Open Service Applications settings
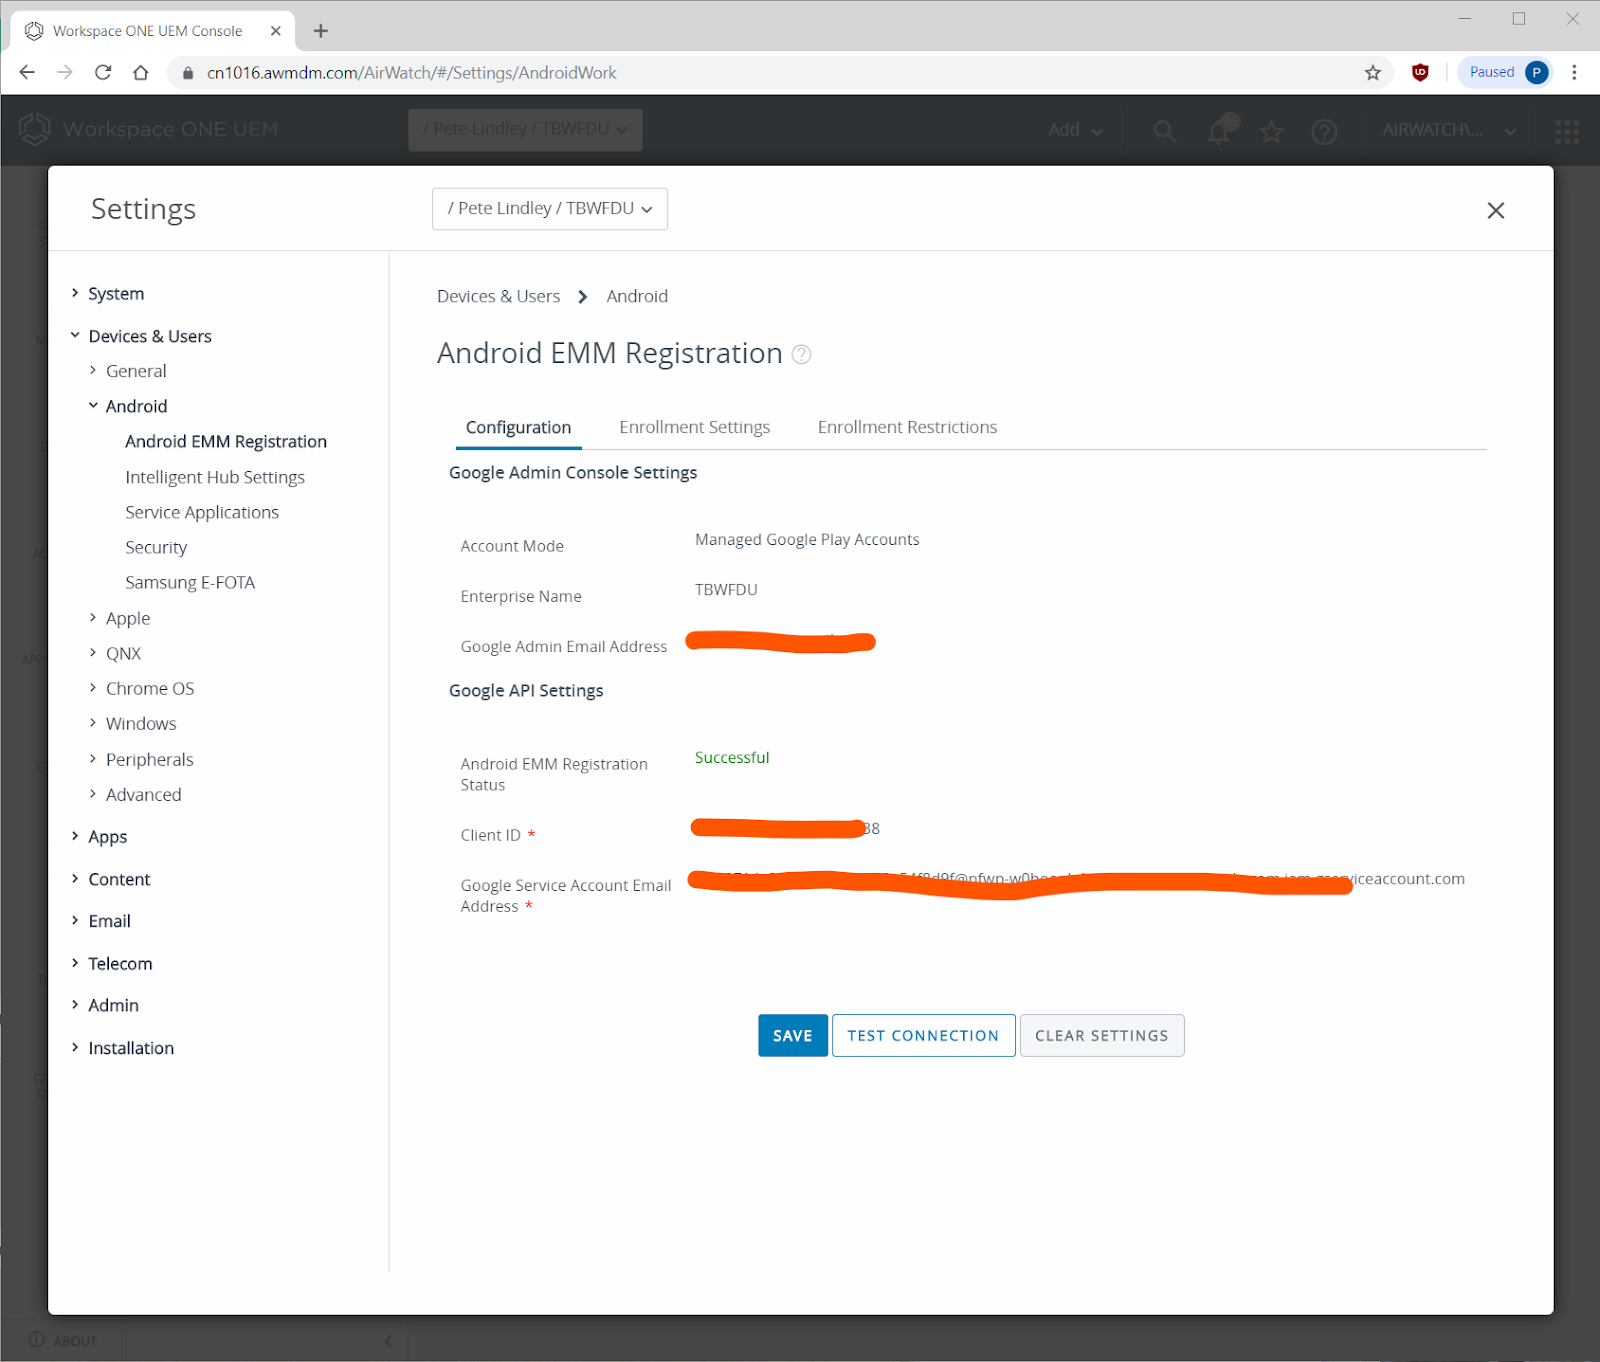1600x1362 pixels. [202, 512]
